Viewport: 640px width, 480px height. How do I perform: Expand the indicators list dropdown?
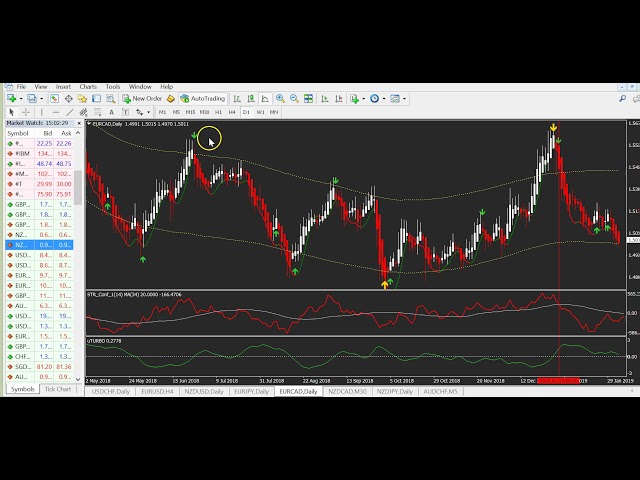[x=363, y=99]
